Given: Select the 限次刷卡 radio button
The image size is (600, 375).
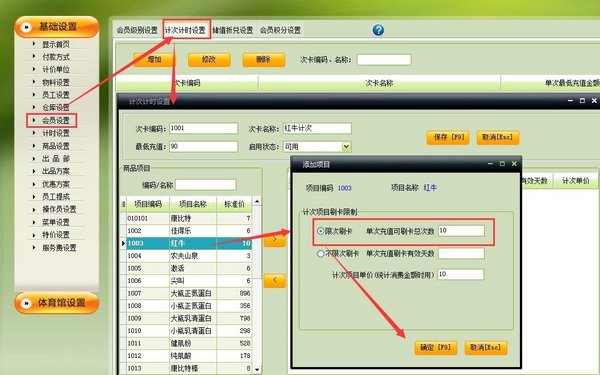Looking at the screenshot, I should pos(321,231).
